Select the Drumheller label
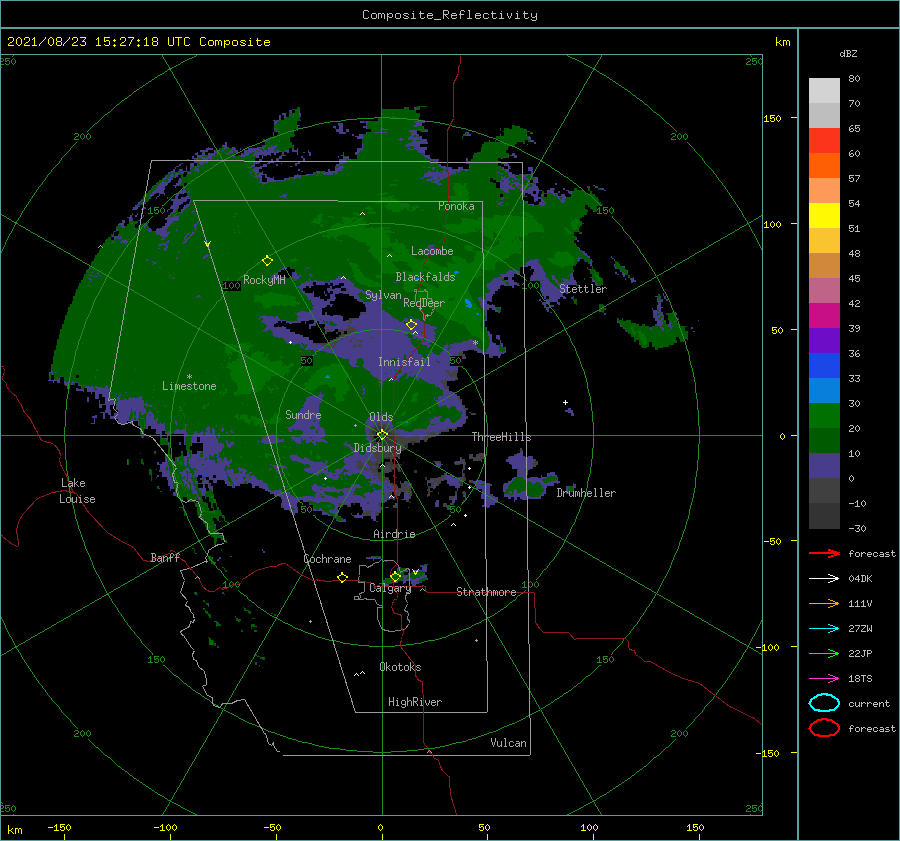900x841 pixels. [x=586, y=493]
